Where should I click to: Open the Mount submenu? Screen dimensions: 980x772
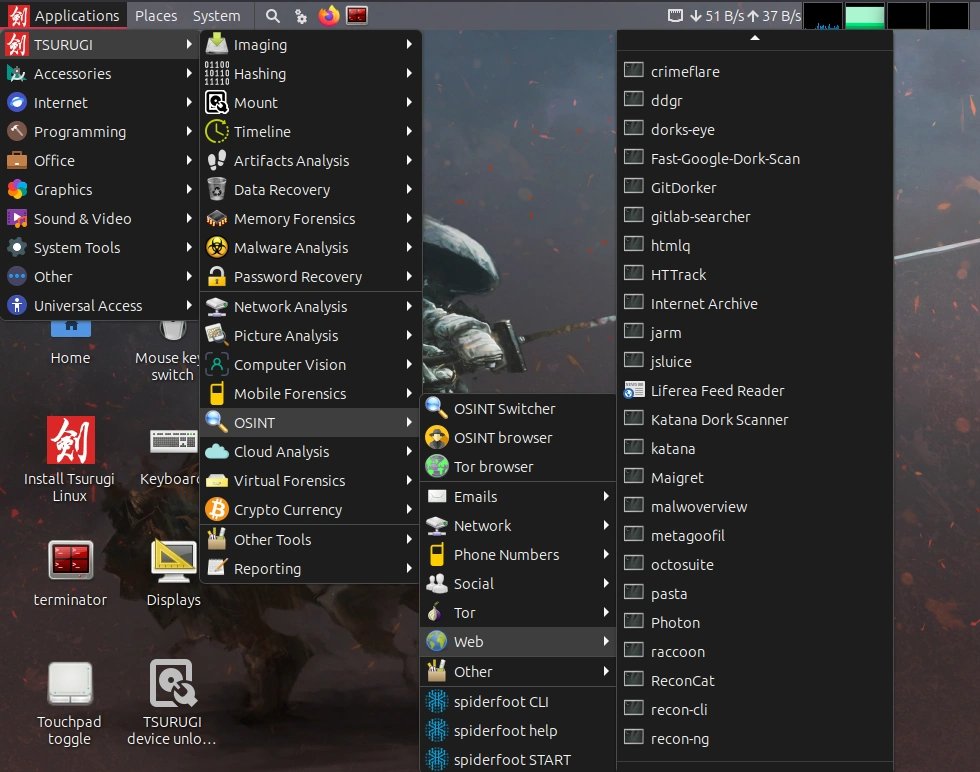(310, 103)
